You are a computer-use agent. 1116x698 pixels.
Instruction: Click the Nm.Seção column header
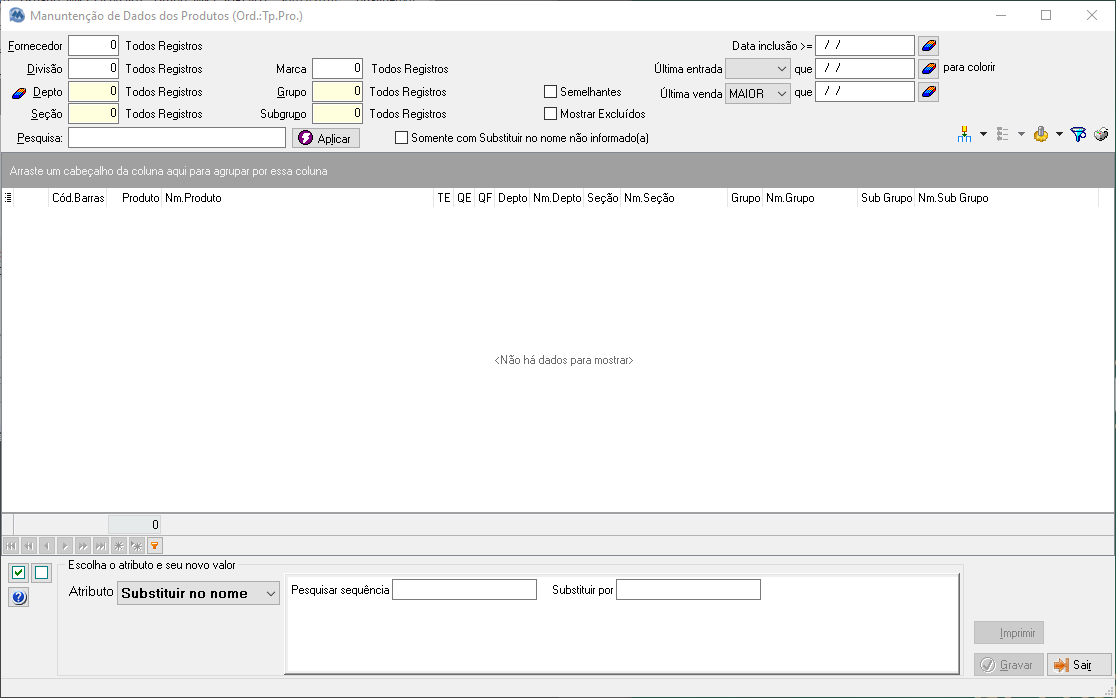(x=674, y=198)
